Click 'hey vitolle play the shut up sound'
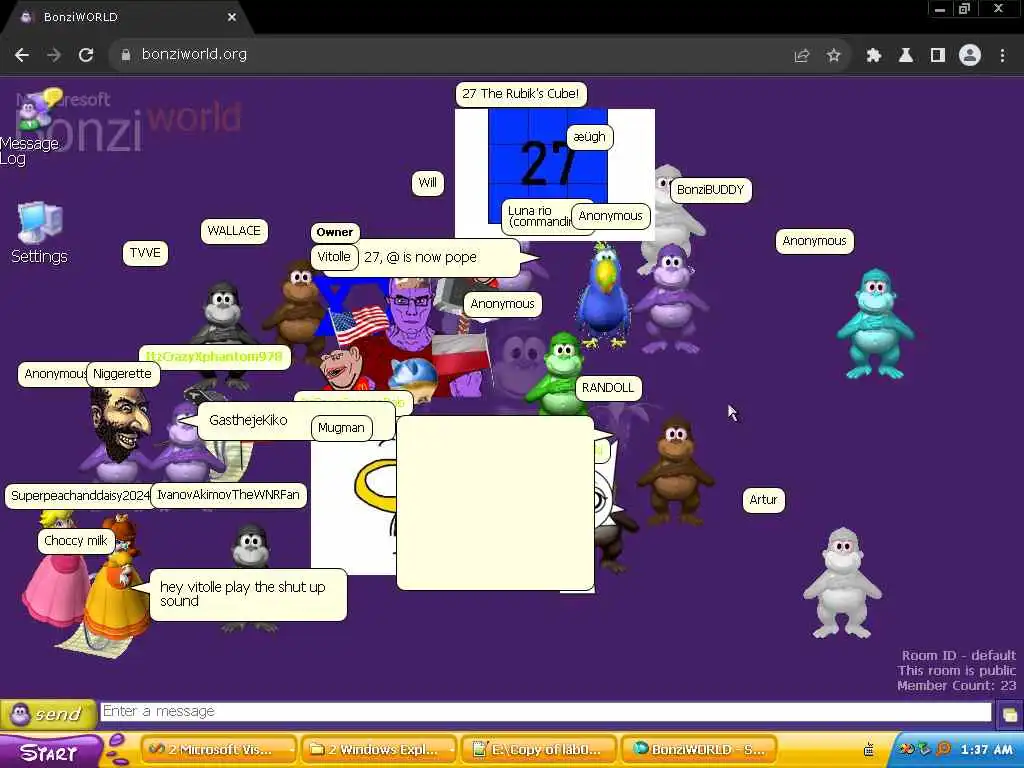Image resolution: width=1024 pixels, height=768 pixels. 248,594
